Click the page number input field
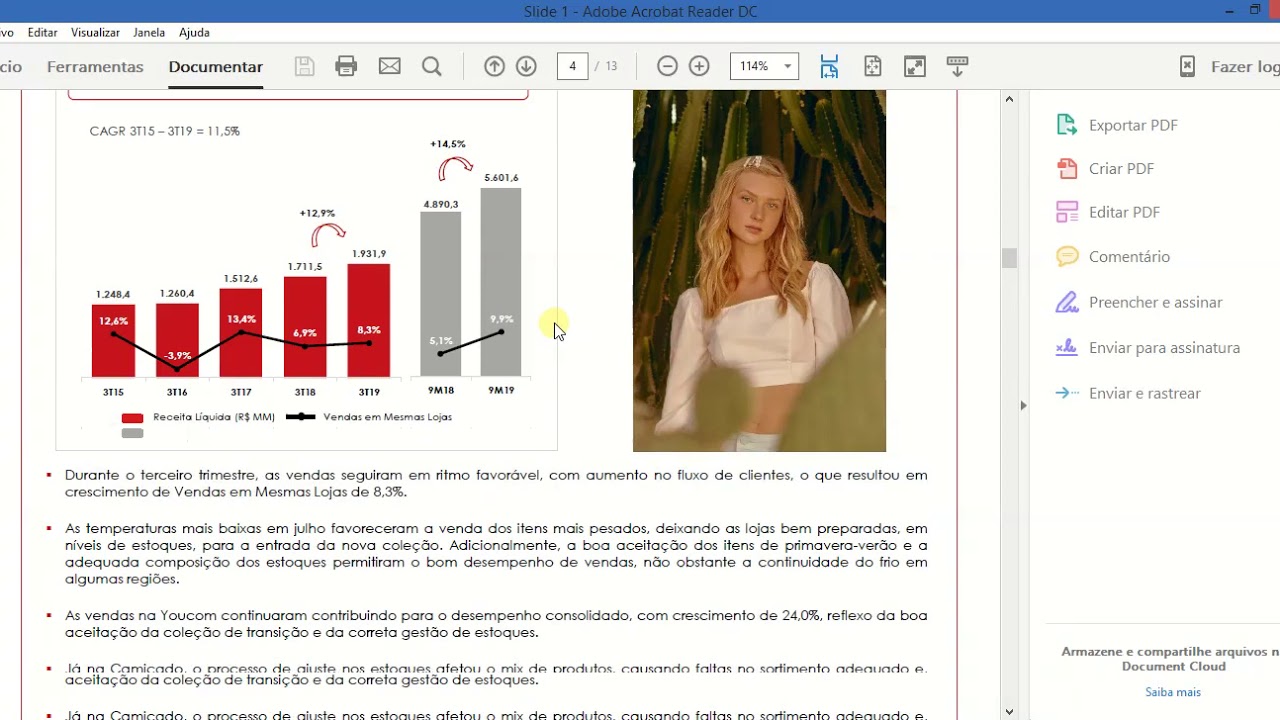The image size is (1280, 720). click(572, 66)
